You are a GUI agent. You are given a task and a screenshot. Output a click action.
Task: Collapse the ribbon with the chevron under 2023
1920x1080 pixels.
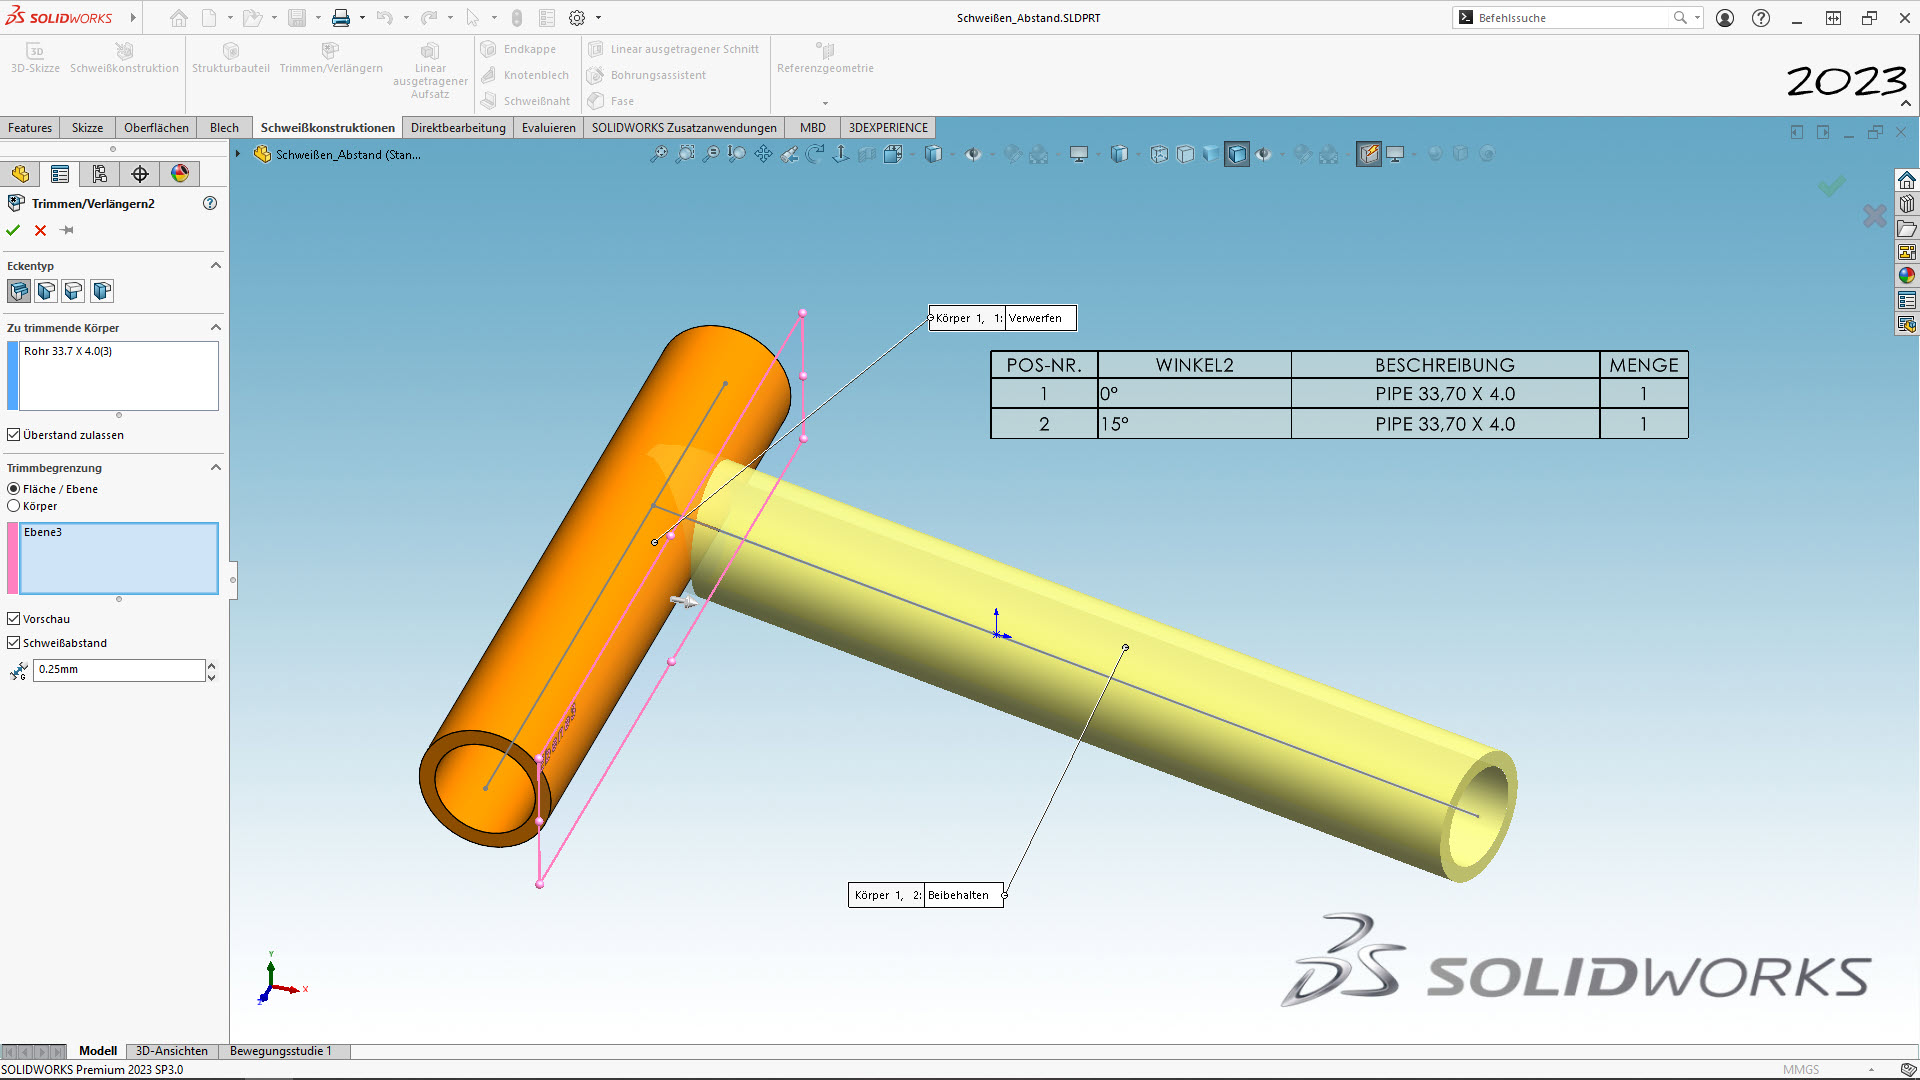pos(1906,103)
